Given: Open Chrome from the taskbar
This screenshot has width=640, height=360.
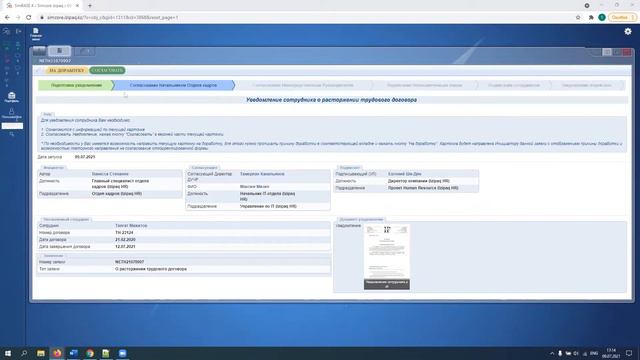Looking at the screenshot, I should click(90, 353).
